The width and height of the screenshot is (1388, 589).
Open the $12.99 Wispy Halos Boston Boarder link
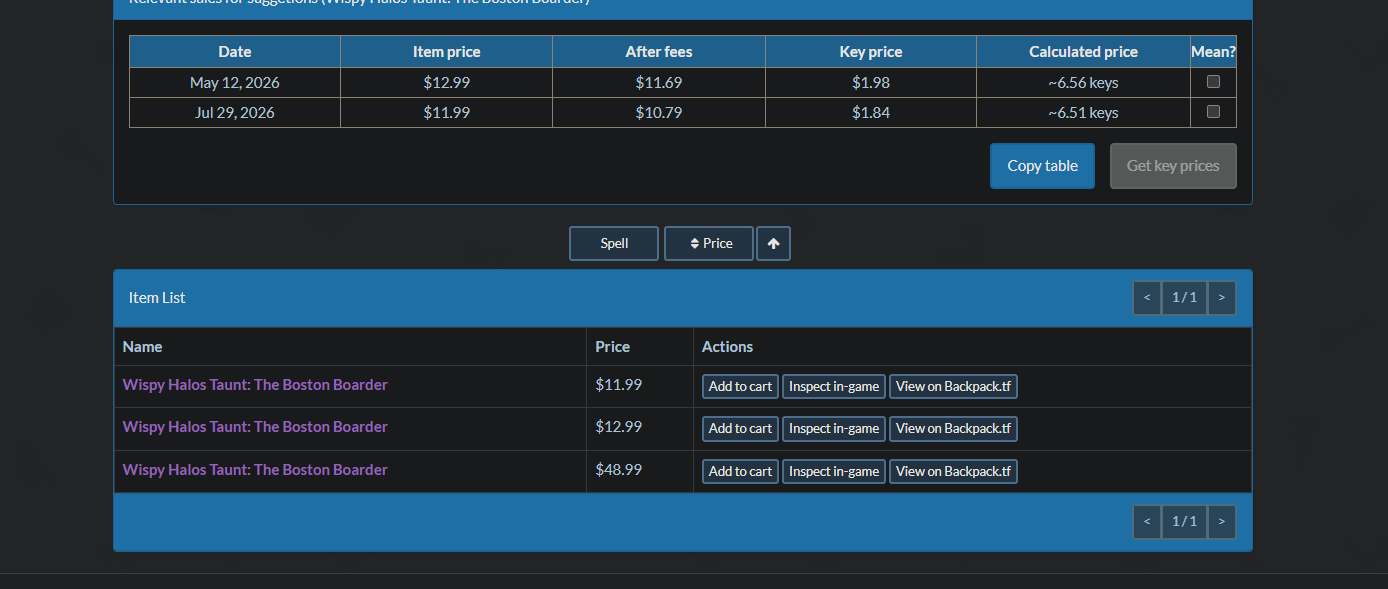point(255,427)
